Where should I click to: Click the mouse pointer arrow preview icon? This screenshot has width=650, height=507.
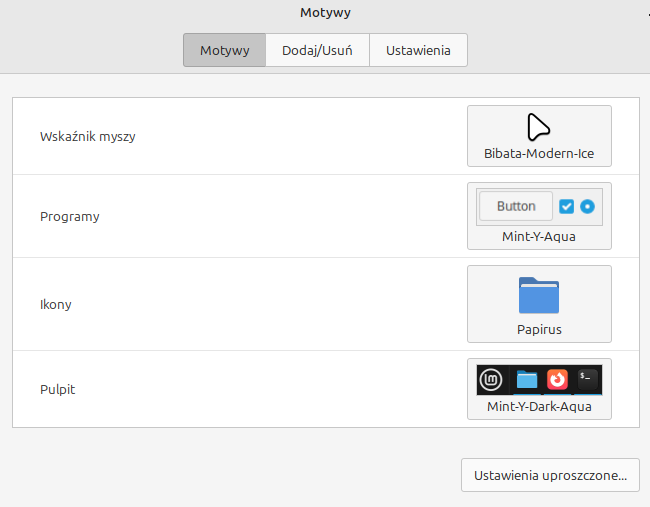point(538,126)
